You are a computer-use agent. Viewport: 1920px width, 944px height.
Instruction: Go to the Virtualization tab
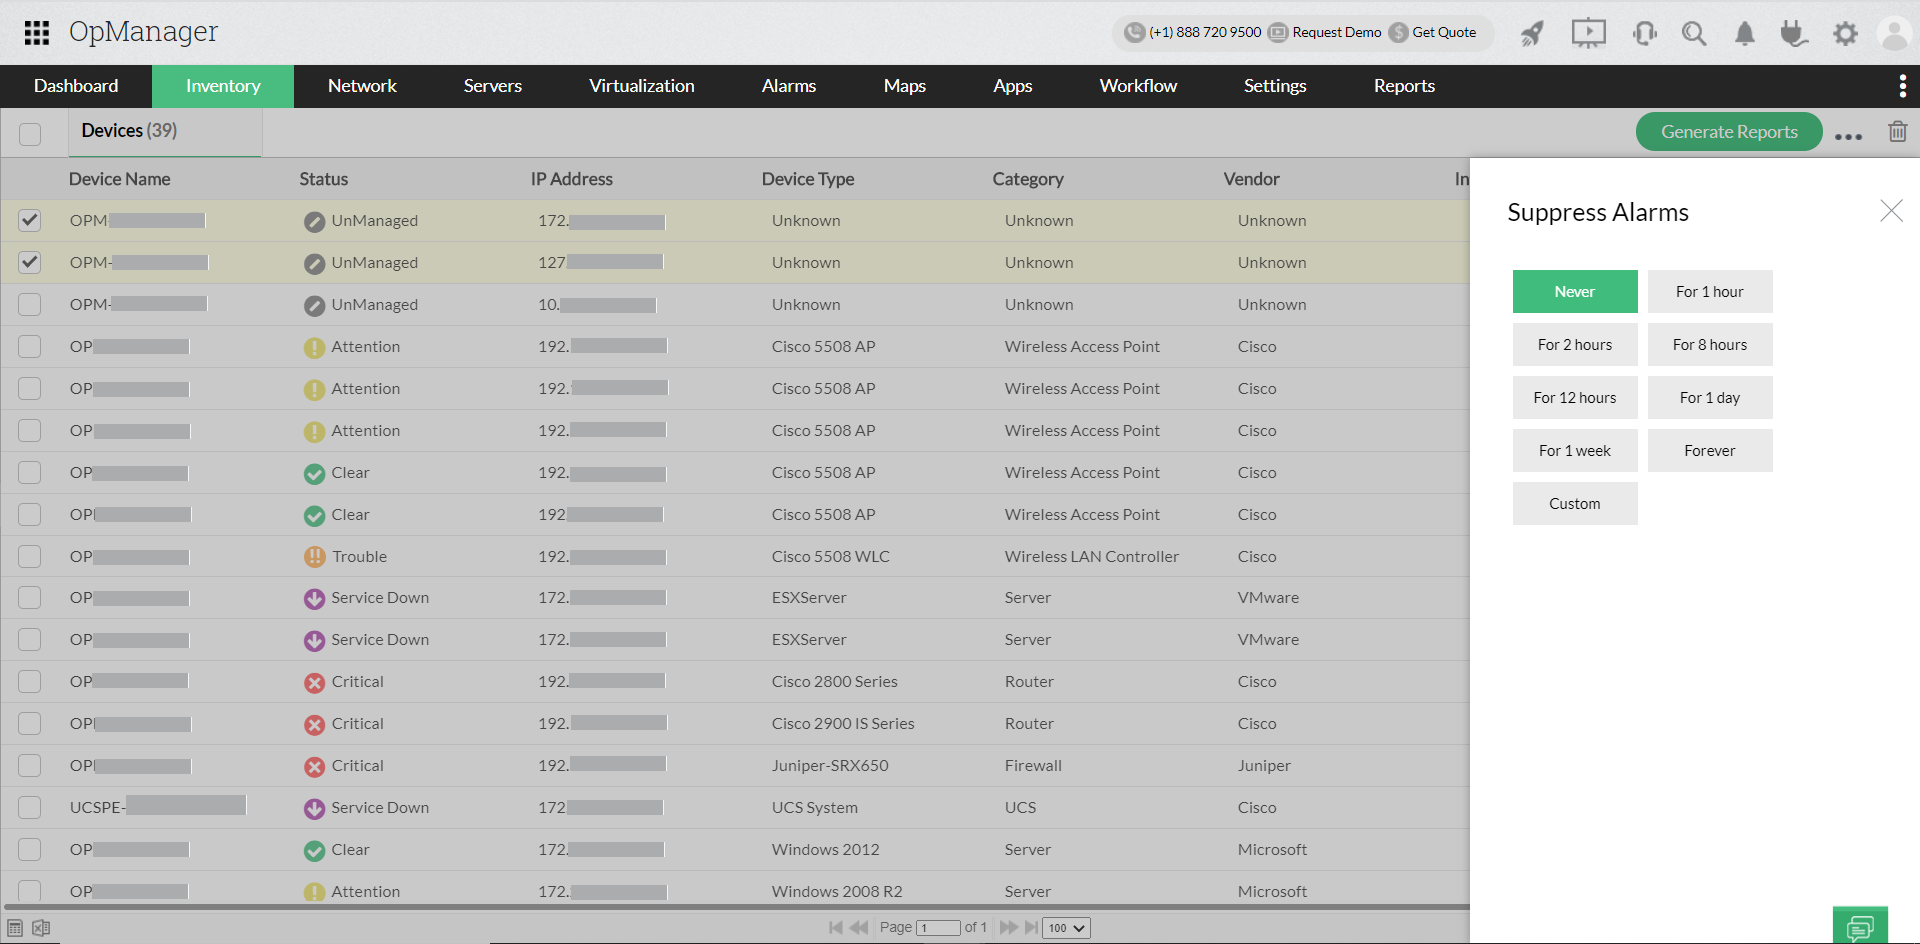coord(642,86)
